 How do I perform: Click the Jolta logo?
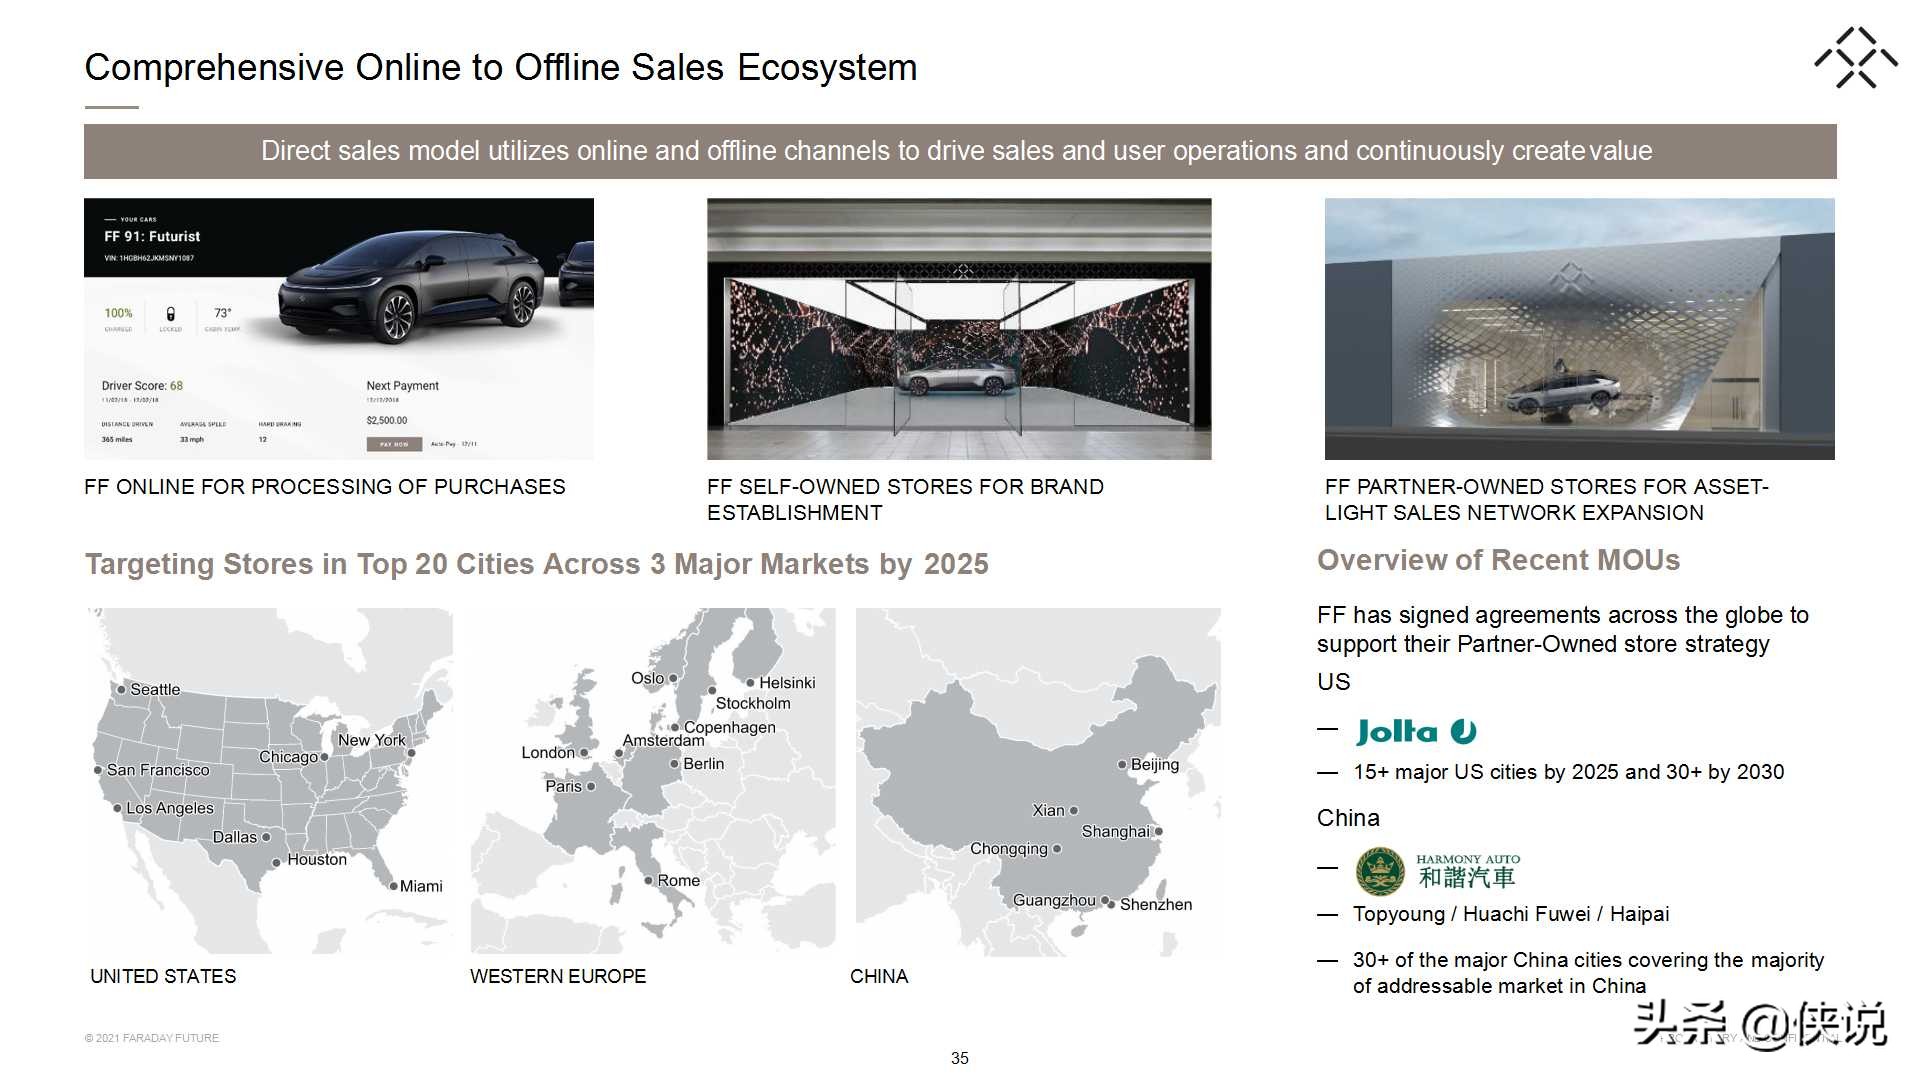[1416, 732]
